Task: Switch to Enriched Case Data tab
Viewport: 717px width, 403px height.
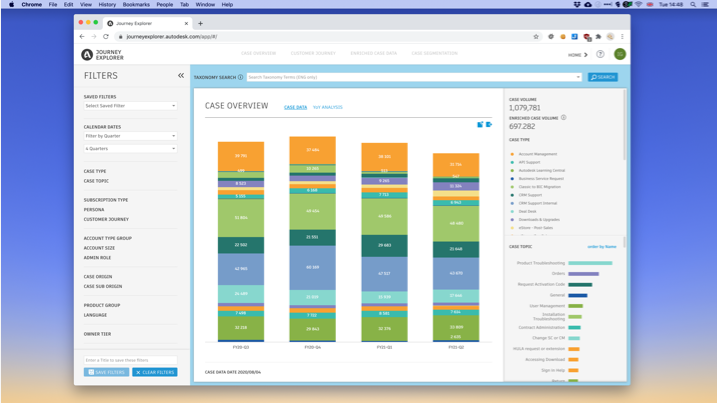Action: pyautogui.click(x=374, y=54)
